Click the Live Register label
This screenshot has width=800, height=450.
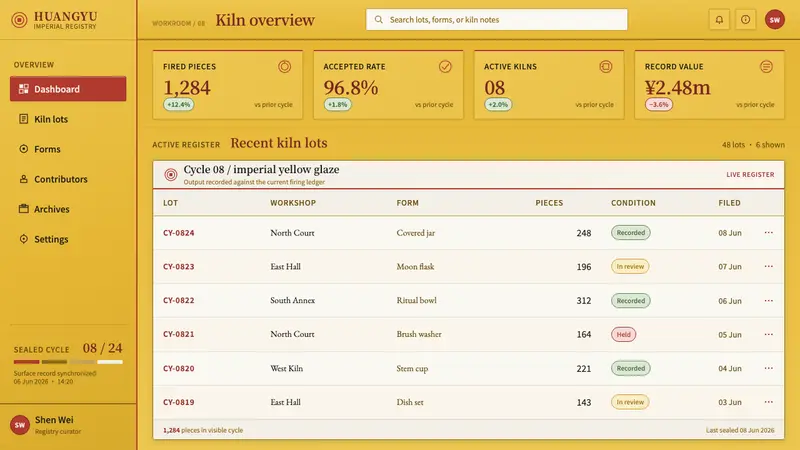750,174
